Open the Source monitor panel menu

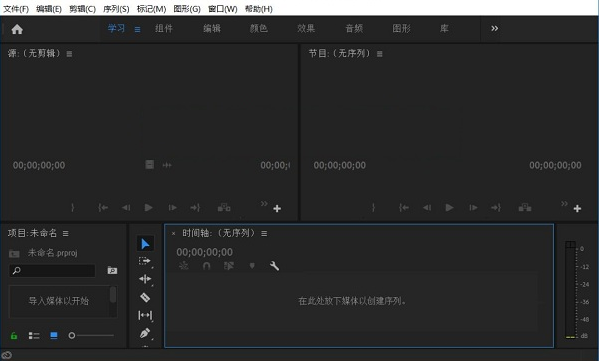[x=69, y=54]
